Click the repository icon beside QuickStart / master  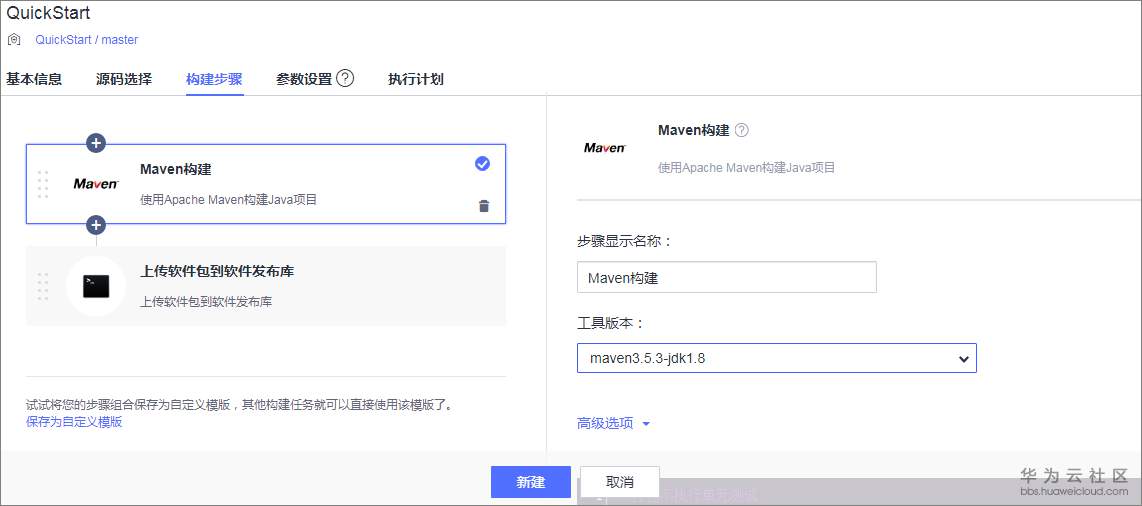14,39
